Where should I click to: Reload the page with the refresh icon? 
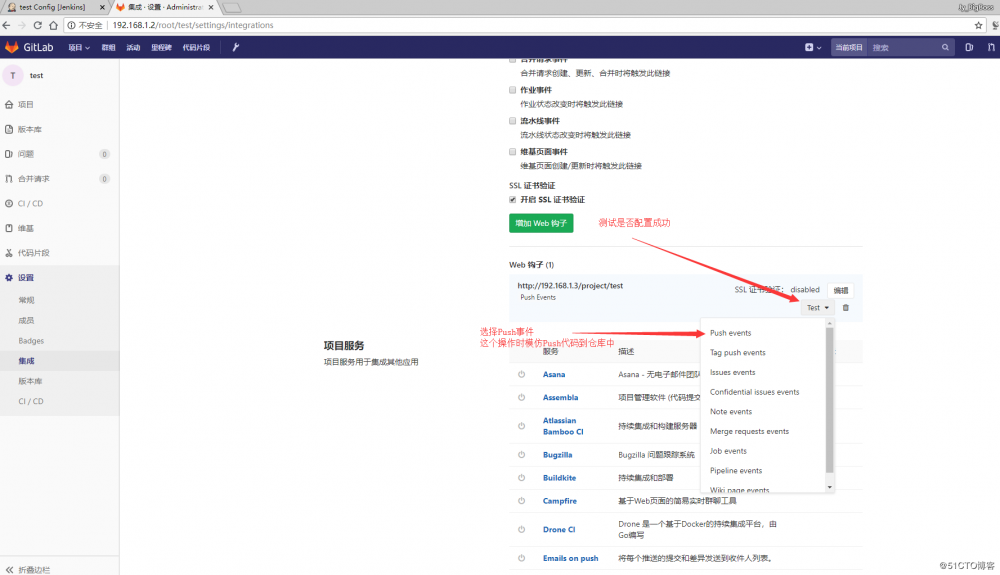point(38,25)
